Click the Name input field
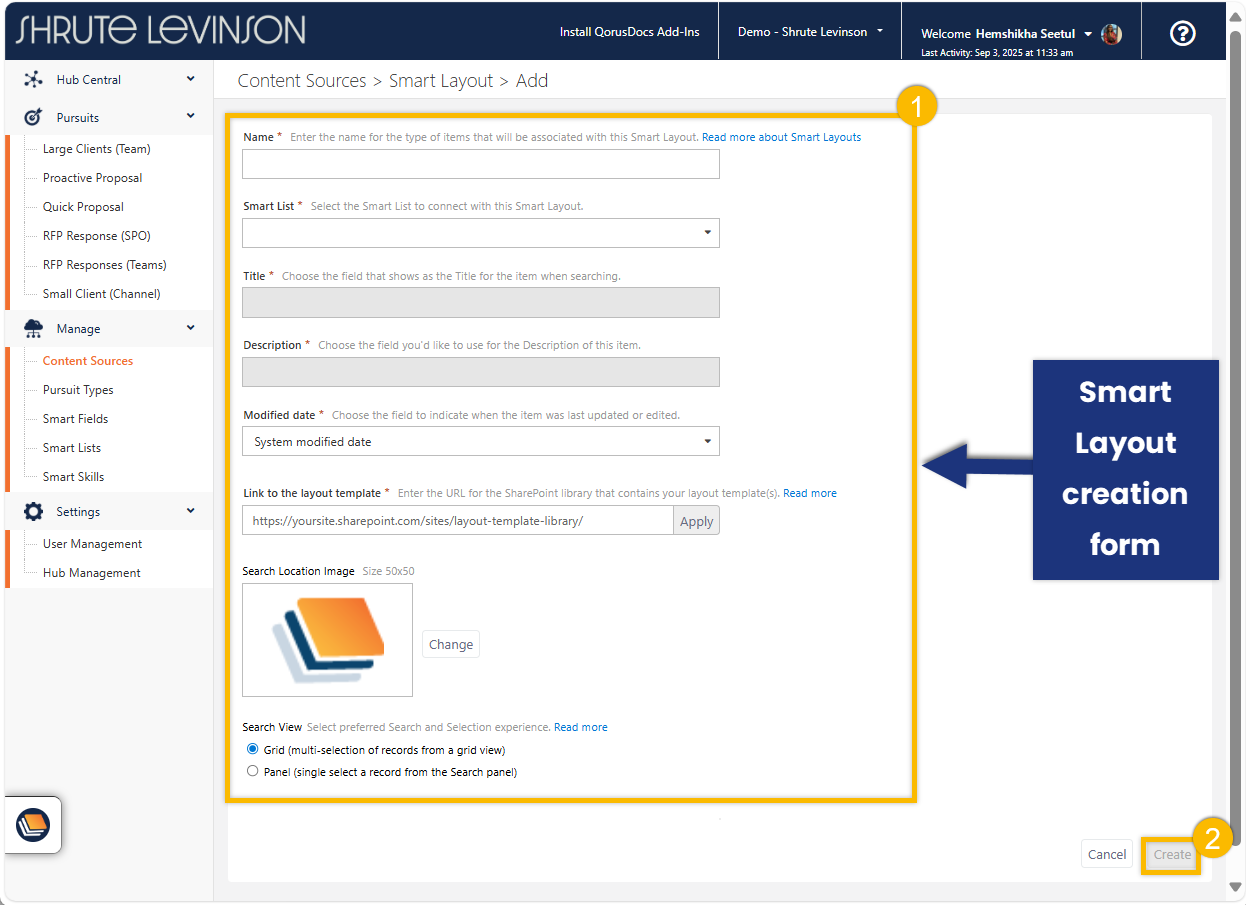 click(x=480, y=164)
